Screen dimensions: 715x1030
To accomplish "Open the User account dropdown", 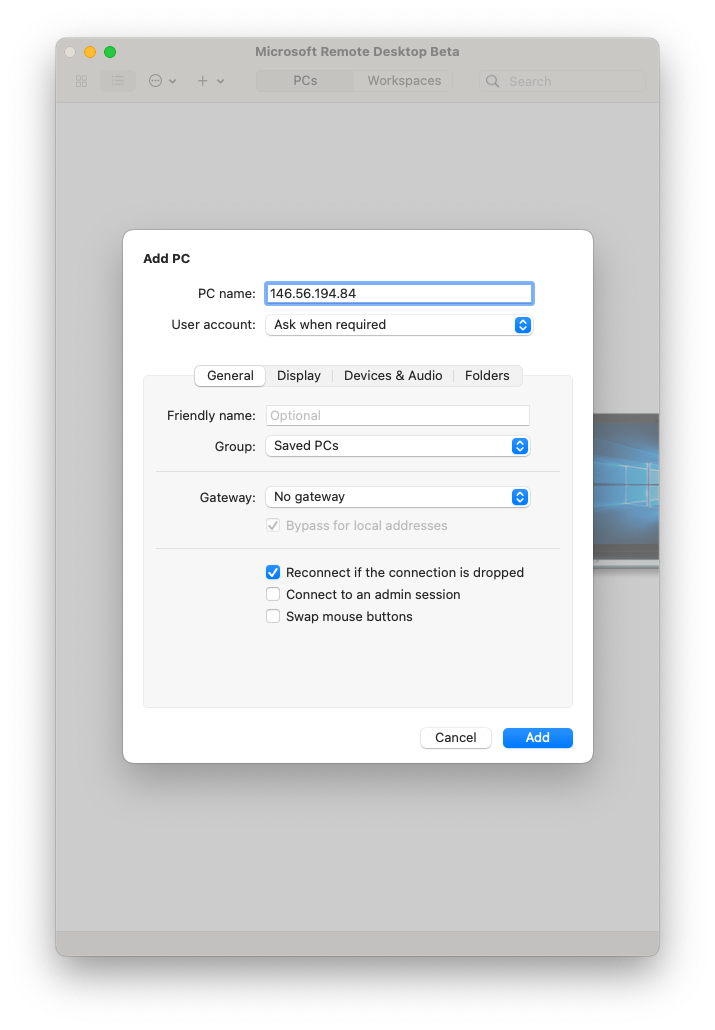I will click(399, 325).
